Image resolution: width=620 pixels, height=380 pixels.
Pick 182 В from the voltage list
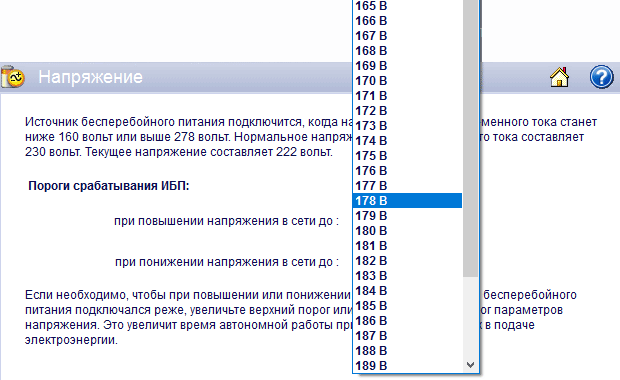point(407,261)
